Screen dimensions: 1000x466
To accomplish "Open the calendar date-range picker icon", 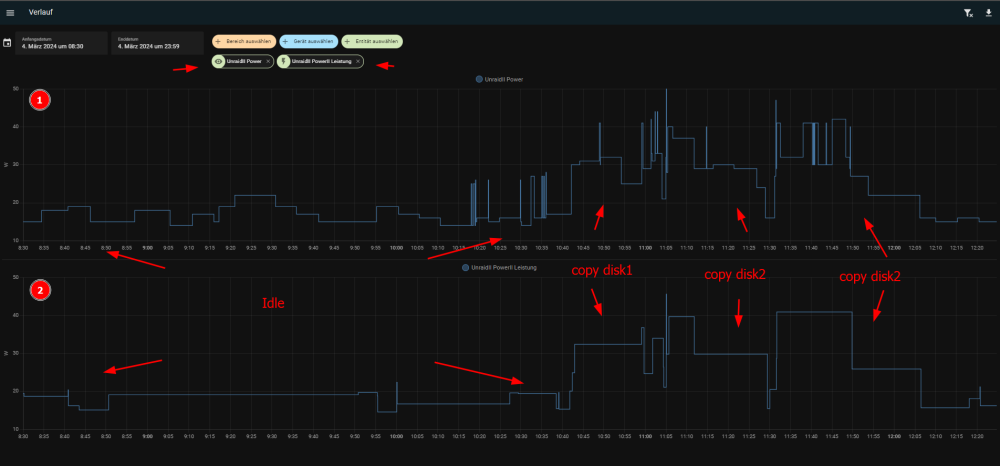I will [8, 43].
